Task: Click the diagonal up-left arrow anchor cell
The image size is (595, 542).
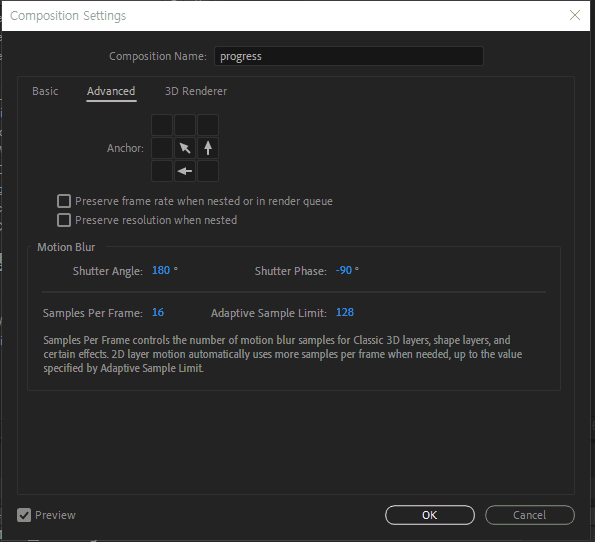Action: click(x=185, y=148)
